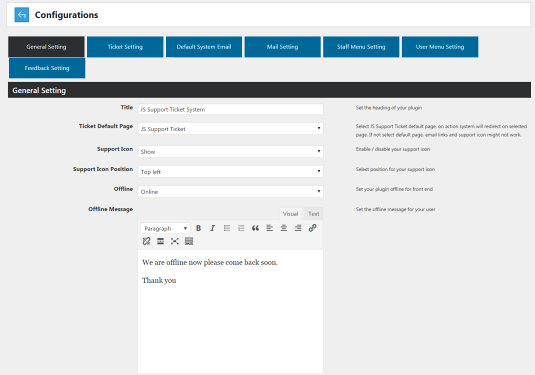The width and height of the screenshot is (535, 375).
Task: Toggle italic formatting in the editor
Action: [213, 228]
